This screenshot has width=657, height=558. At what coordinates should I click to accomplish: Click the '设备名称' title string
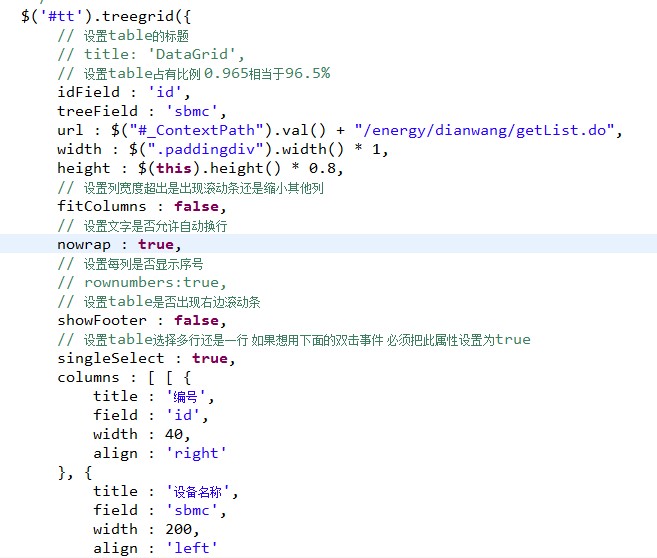tap(198, 492)
